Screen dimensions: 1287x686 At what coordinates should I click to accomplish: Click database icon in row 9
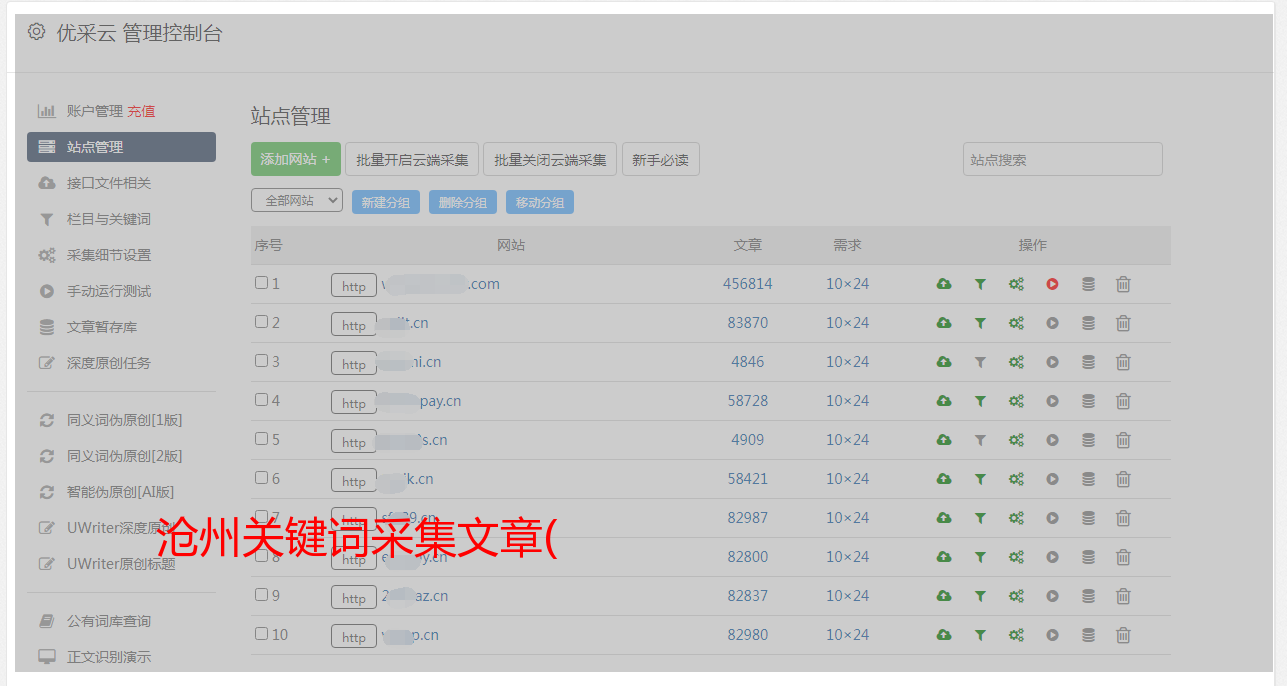1088,596
